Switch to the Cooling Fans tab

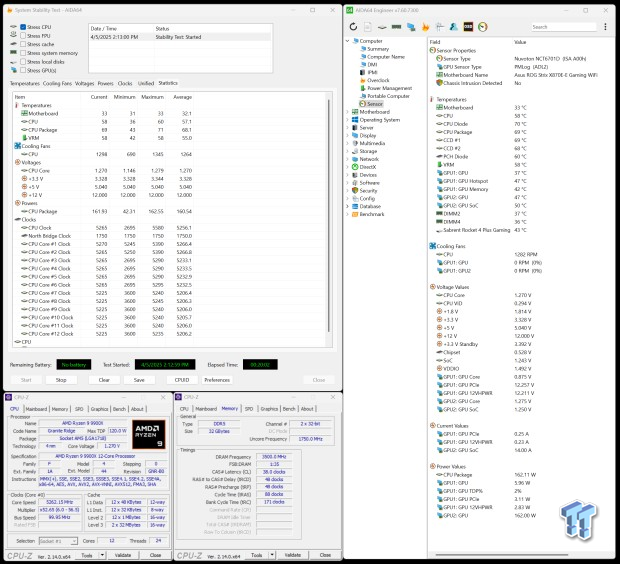[x=57, y=83]
